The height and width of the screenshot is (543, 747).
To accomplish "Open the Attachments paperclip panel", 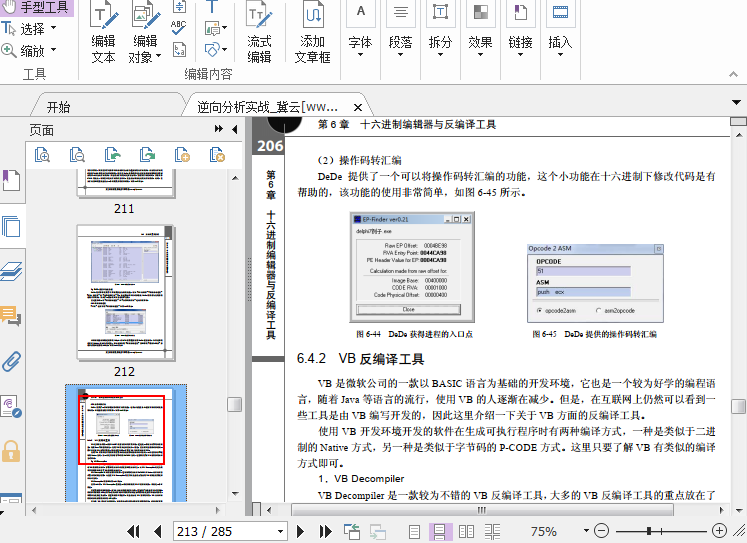I will [11, 361].
